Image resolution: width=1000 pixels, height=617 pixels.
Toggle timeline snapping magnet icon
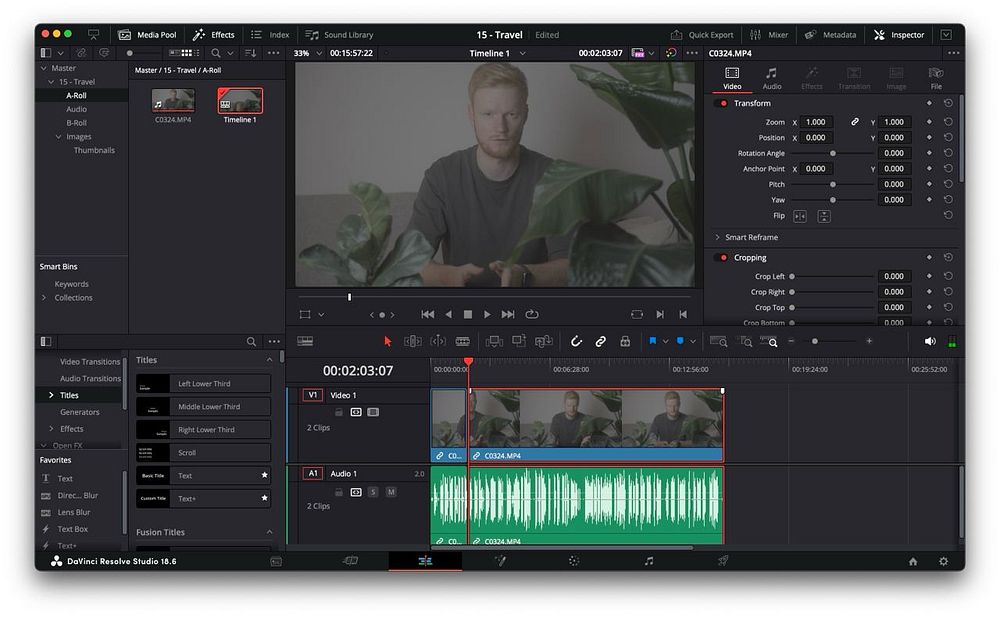pos(576,341)
